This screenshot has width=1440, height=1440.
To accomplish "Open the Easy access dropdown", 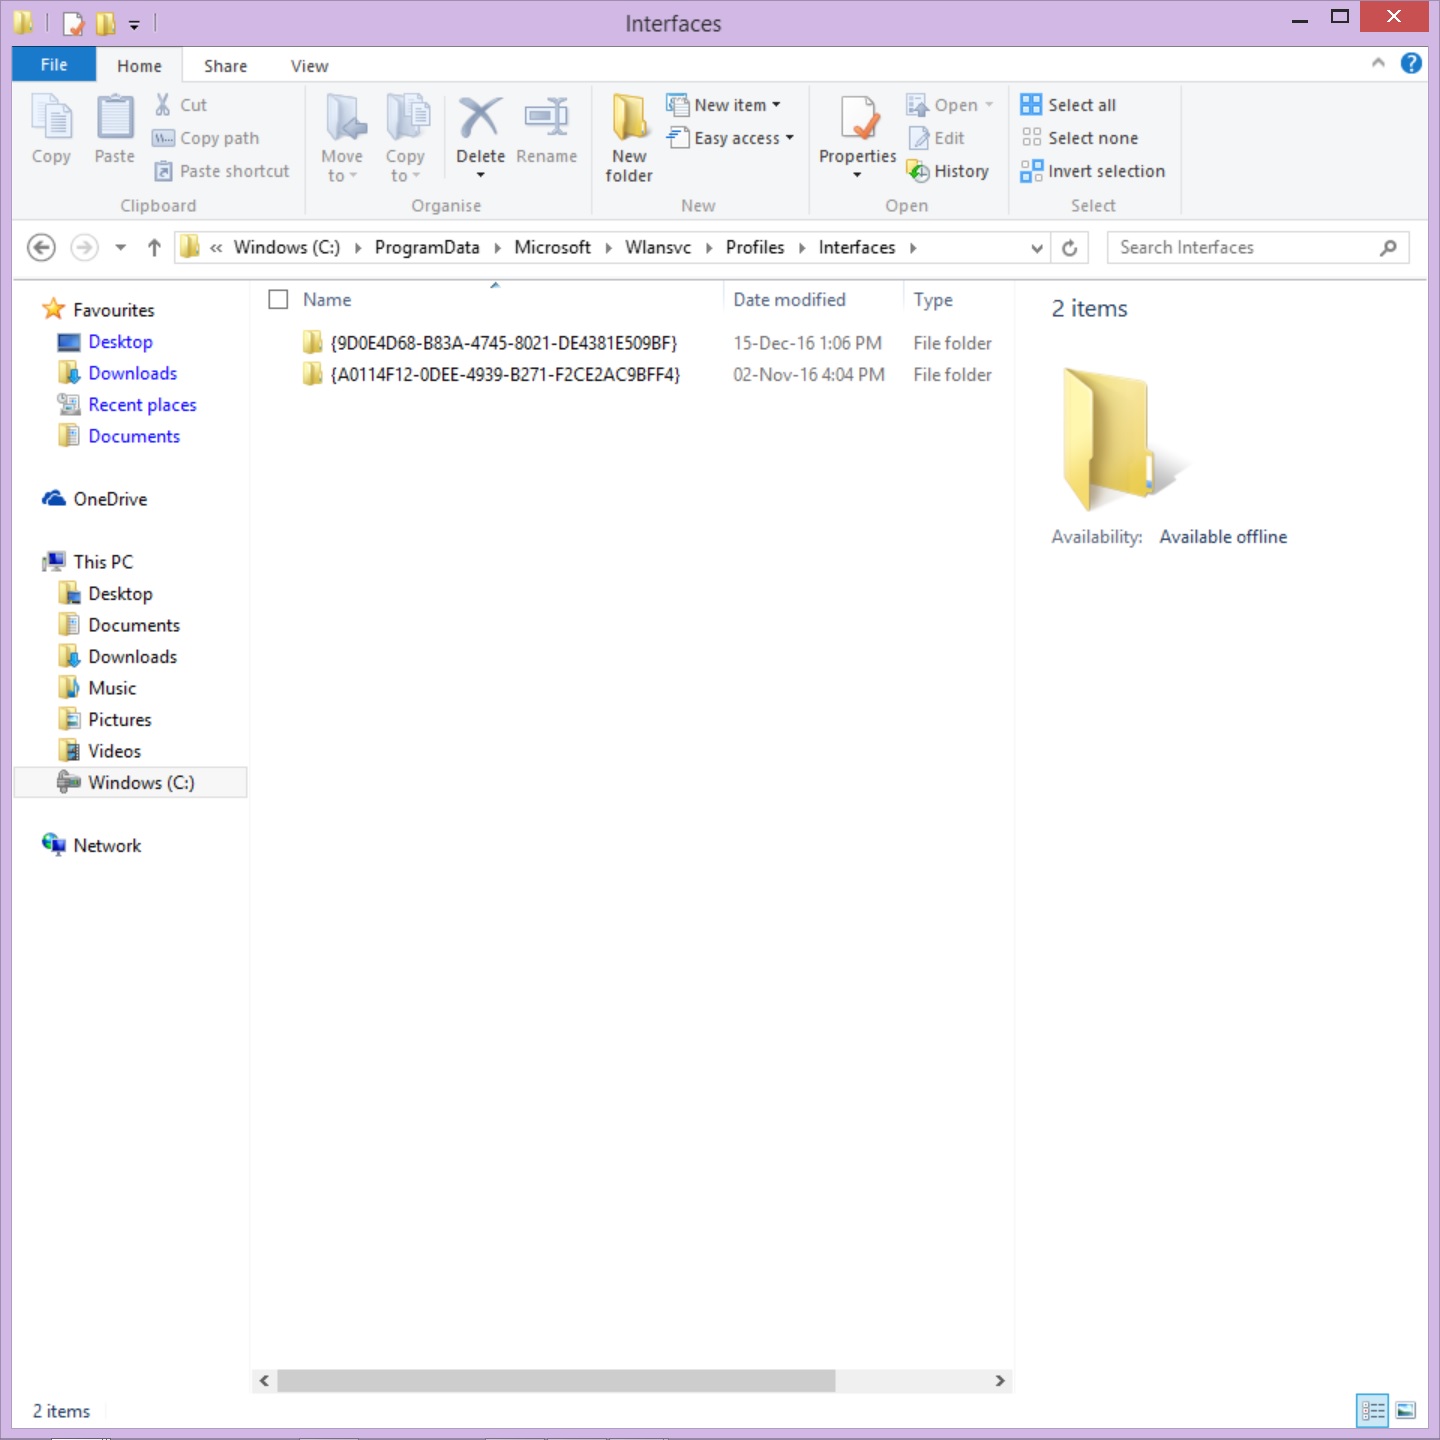I will [731, 138].
